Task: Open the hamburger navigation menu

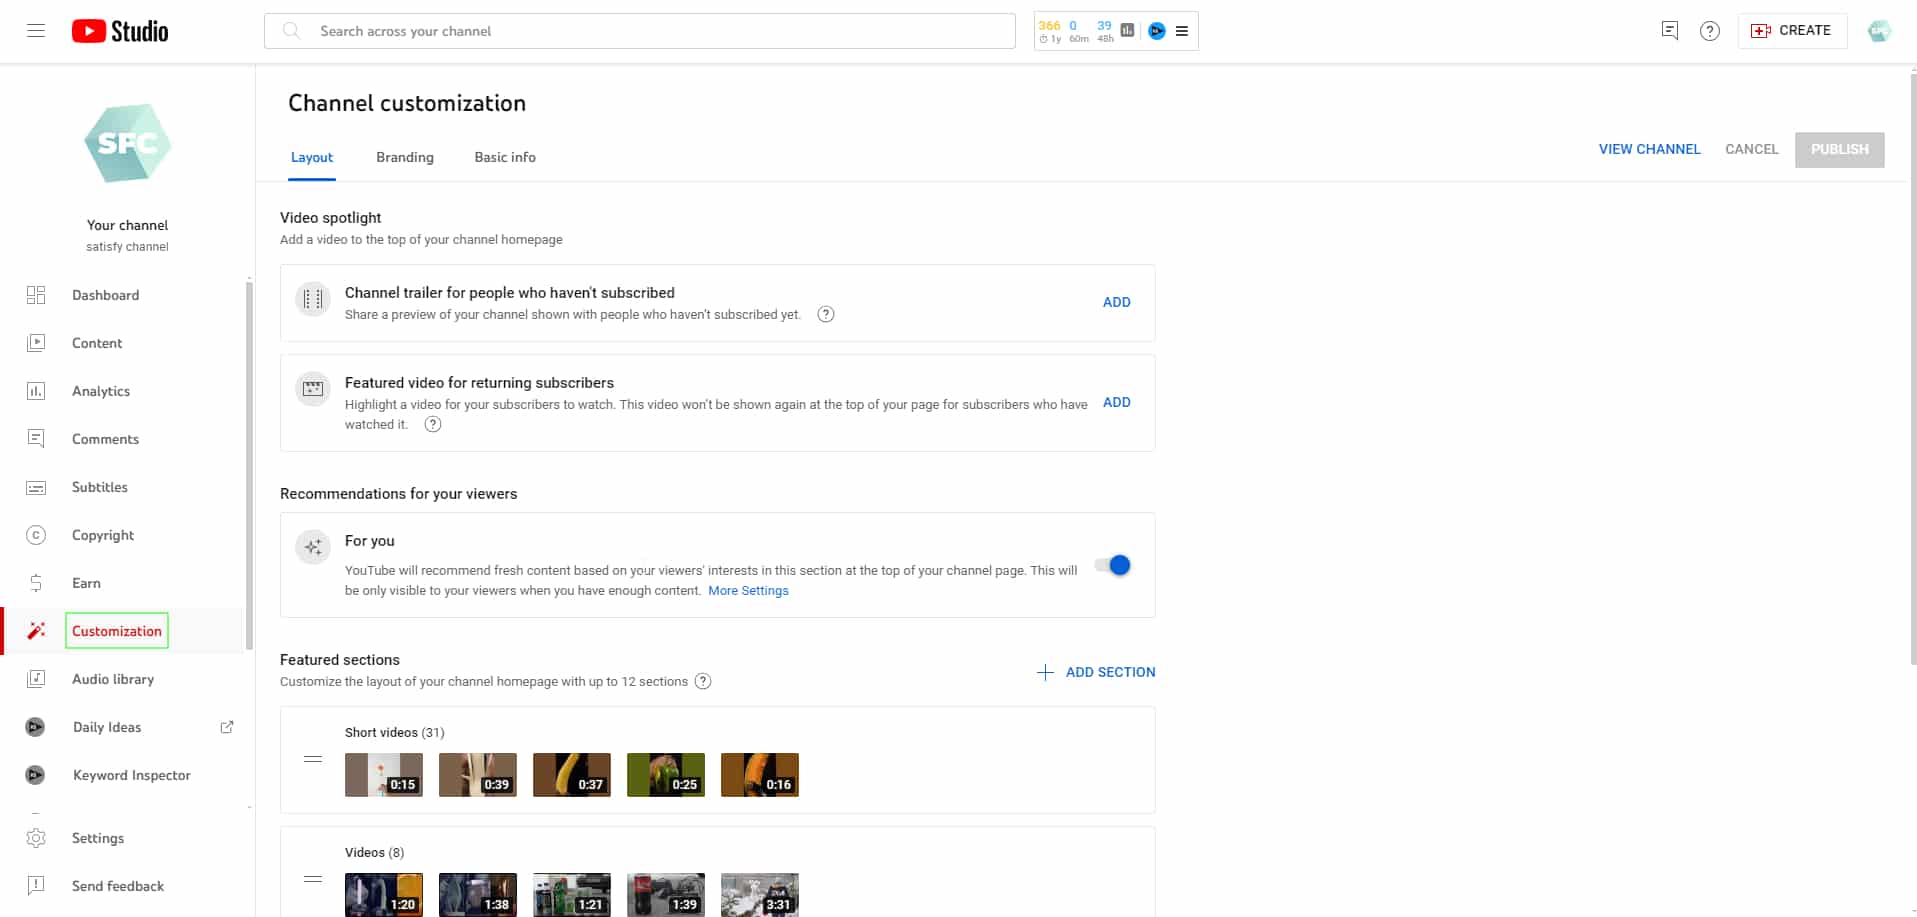Action: 36,31
